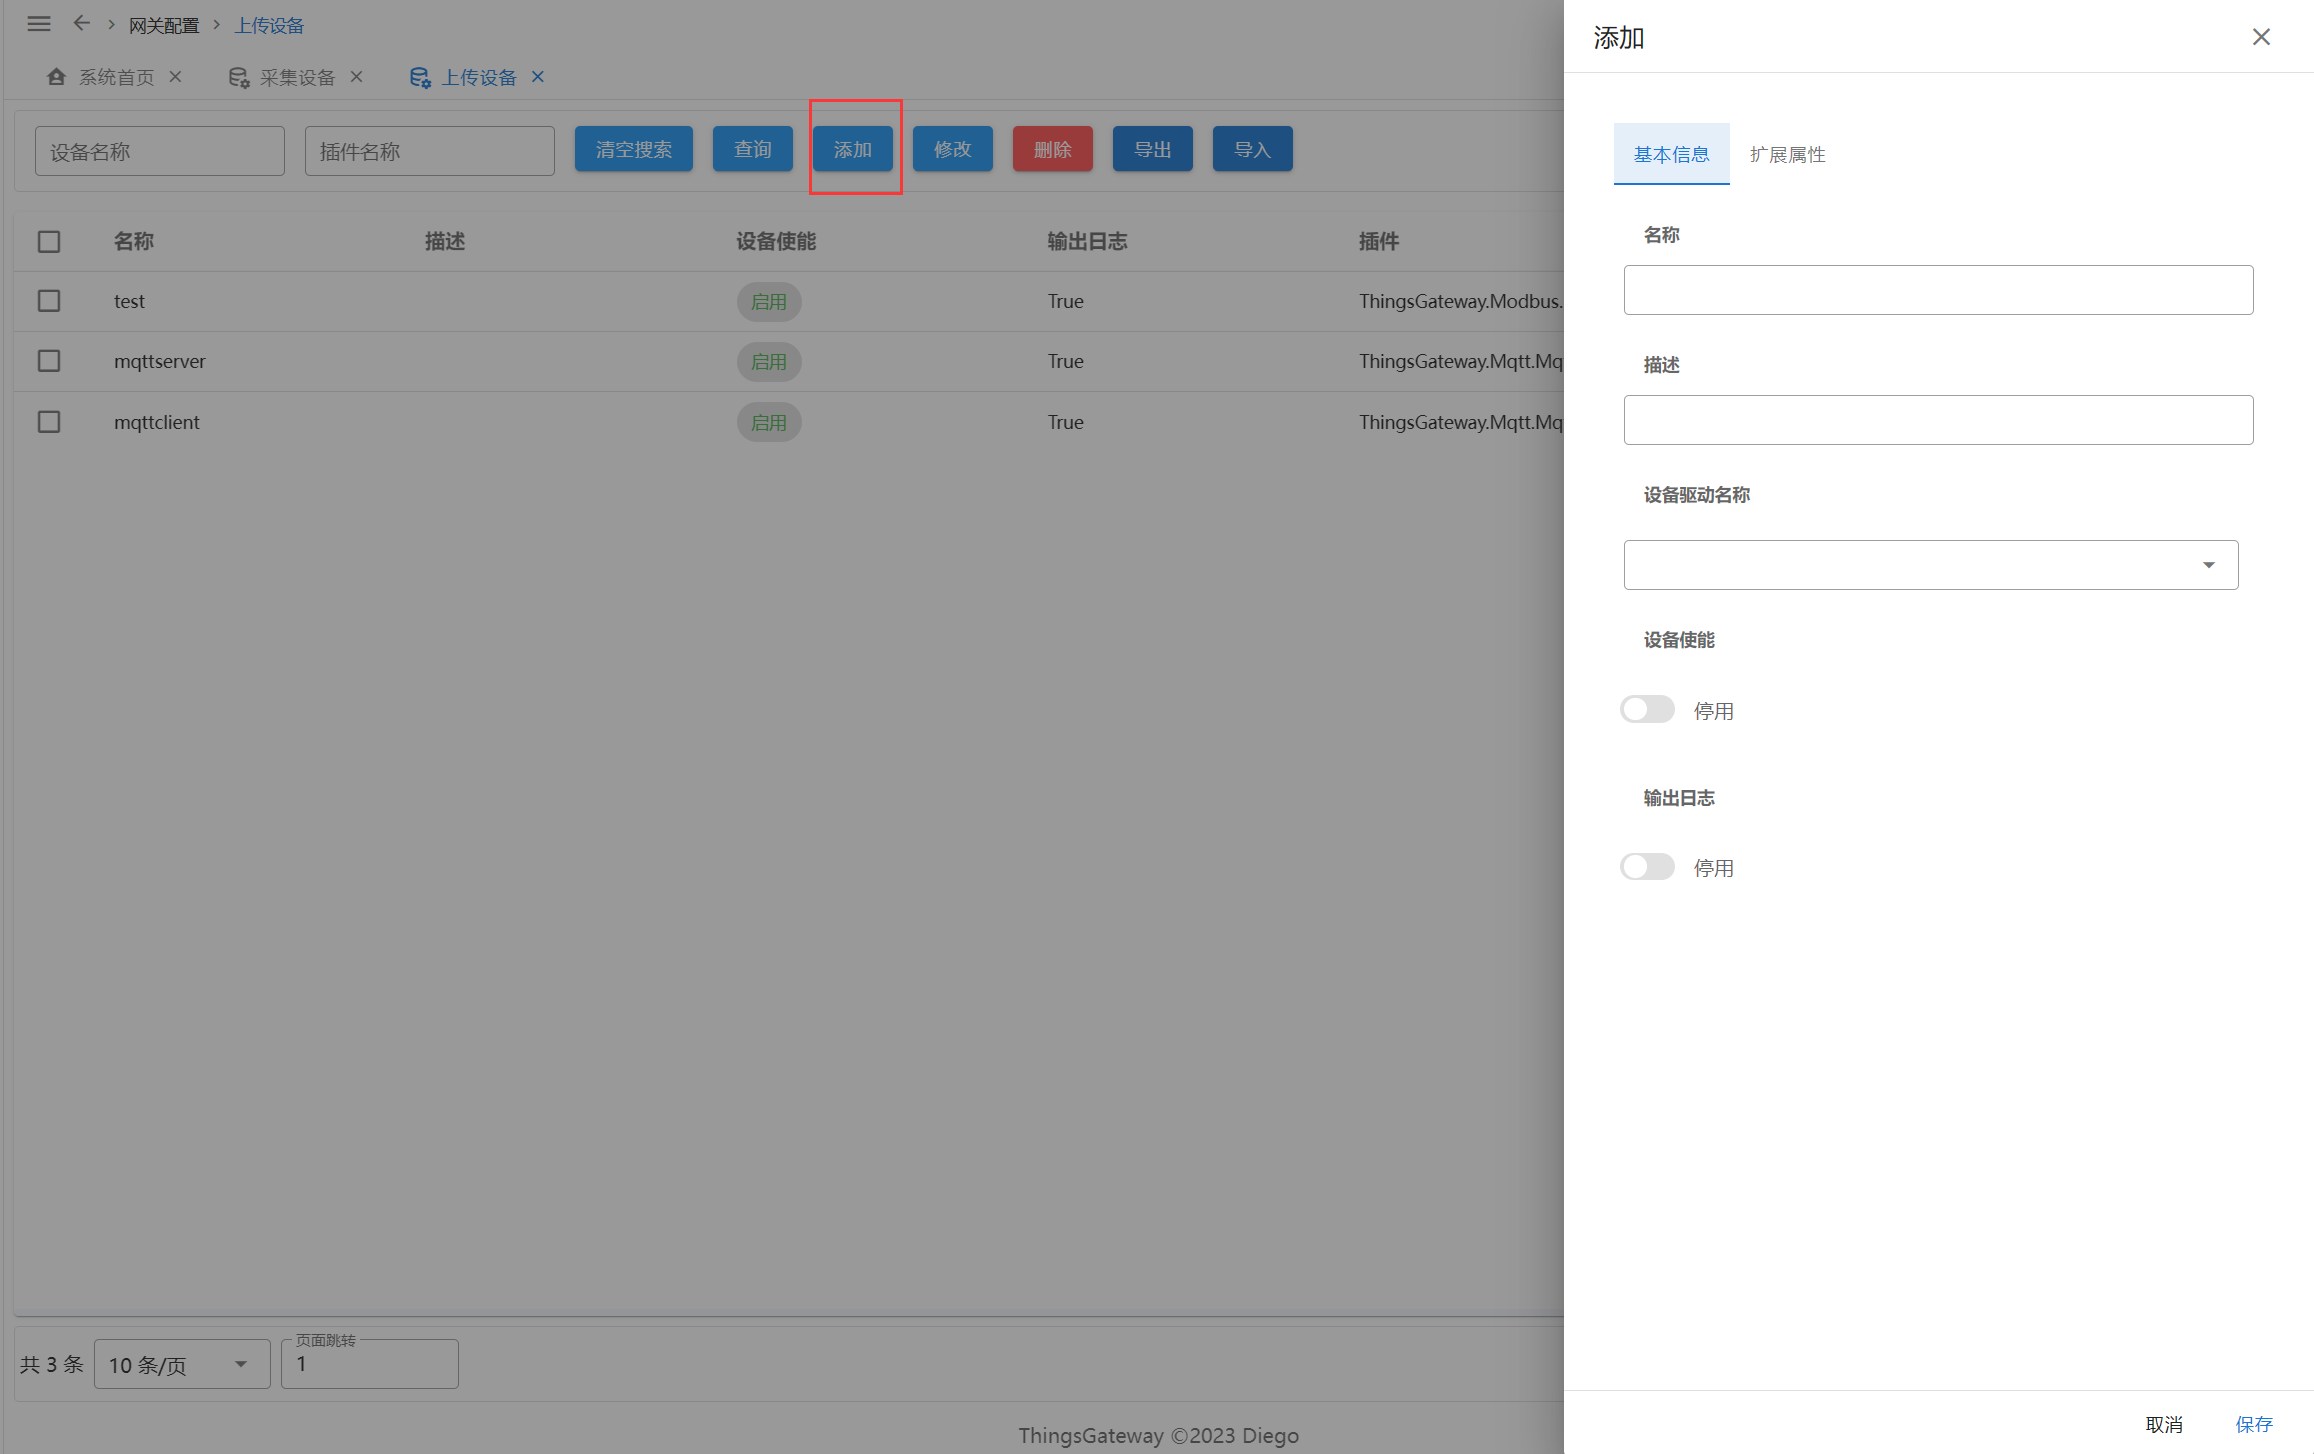Open the 10 条/页 page size dropdown

[181, 1365]
